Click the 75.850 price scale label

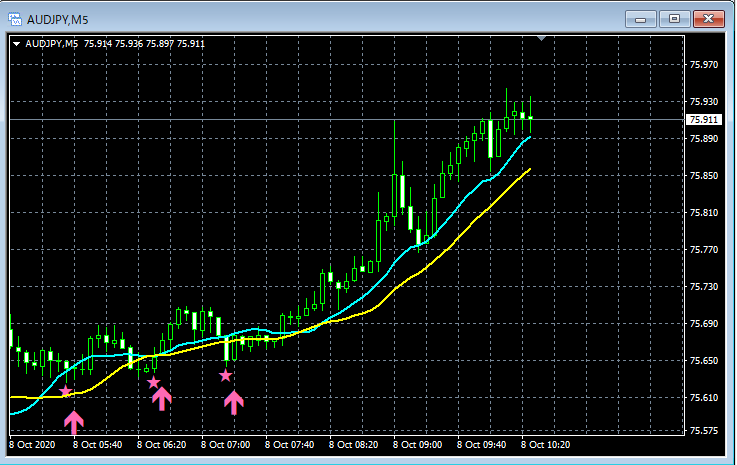704,175
